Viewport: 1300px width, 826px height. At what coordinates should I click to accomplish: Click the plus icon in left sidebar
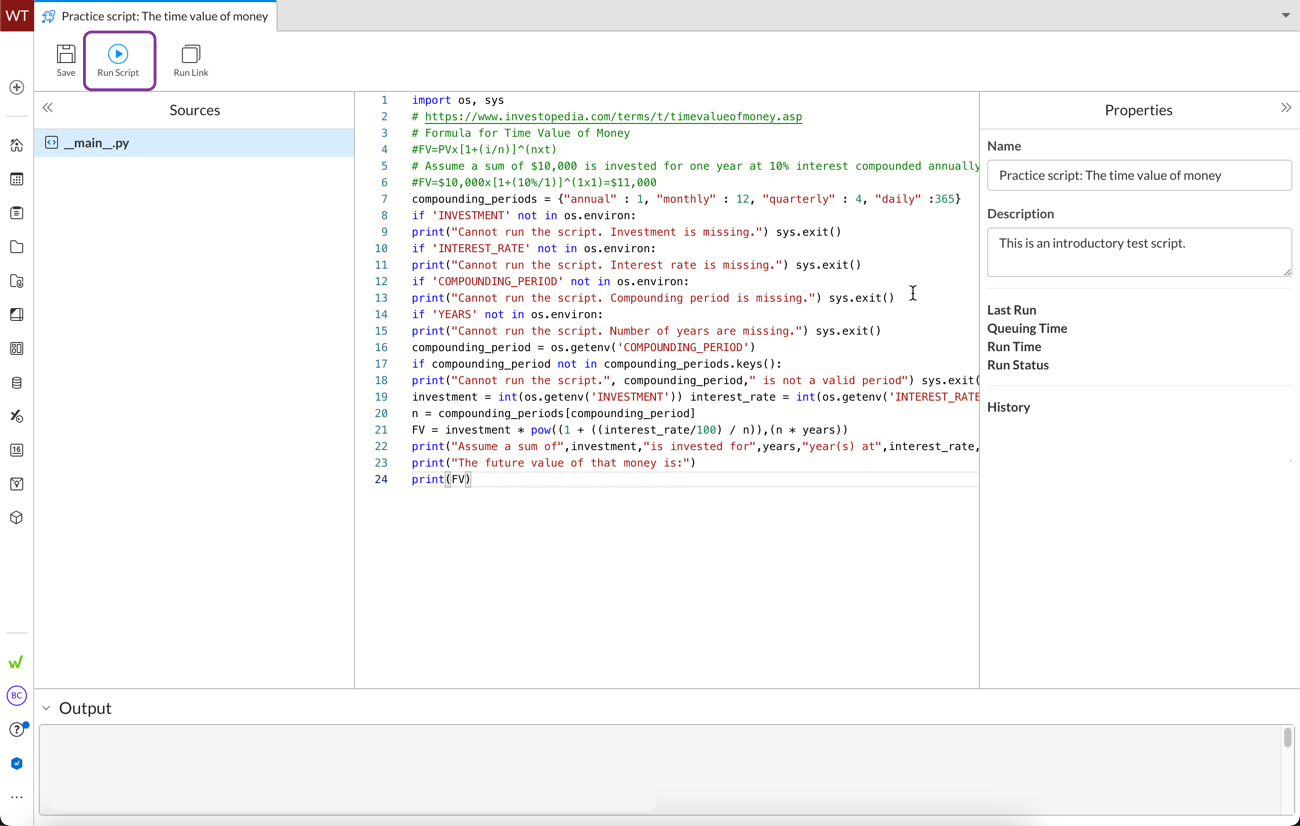pos(17,88)
